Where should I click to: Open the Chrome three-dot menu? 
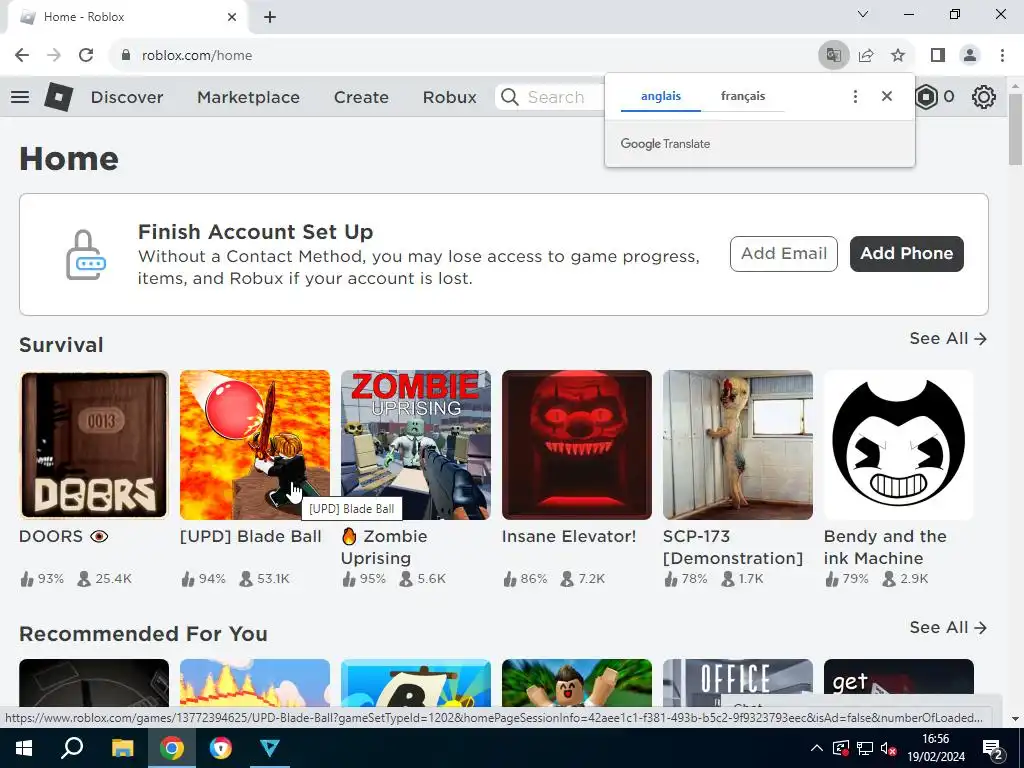[1002, 56]
